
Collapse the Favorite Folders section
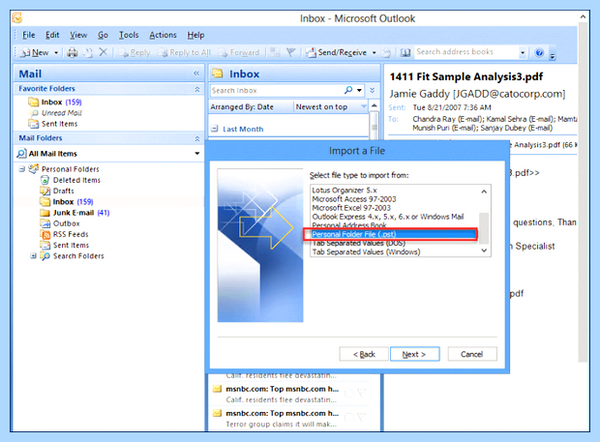click(x=197, y=89)
